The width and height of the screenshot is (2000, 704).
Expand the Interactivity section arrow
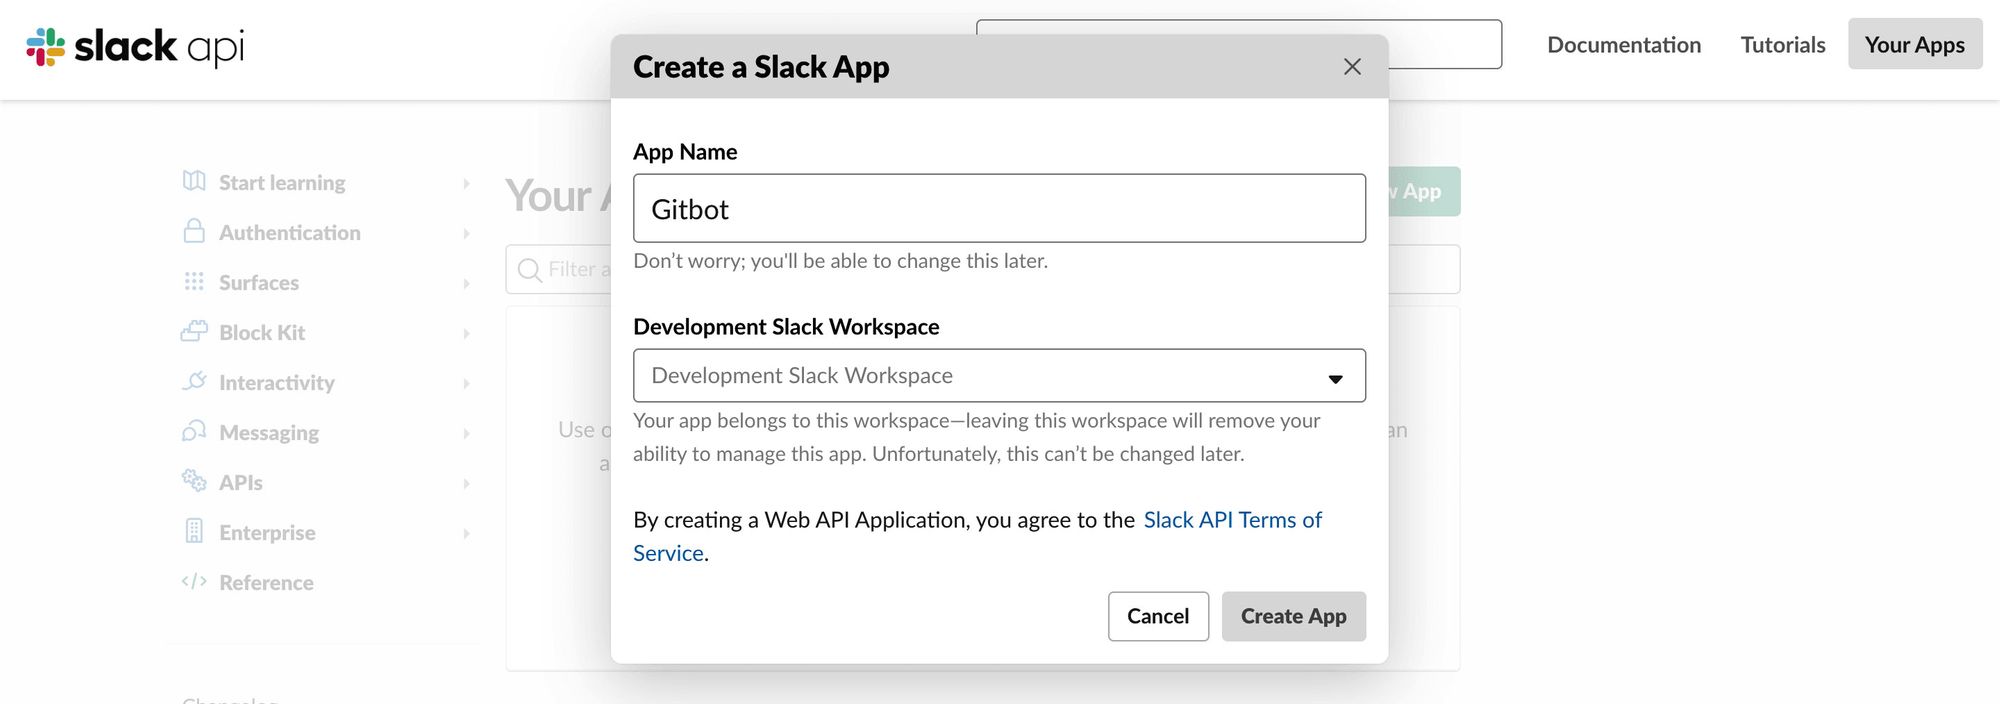(x=466, y=383)
